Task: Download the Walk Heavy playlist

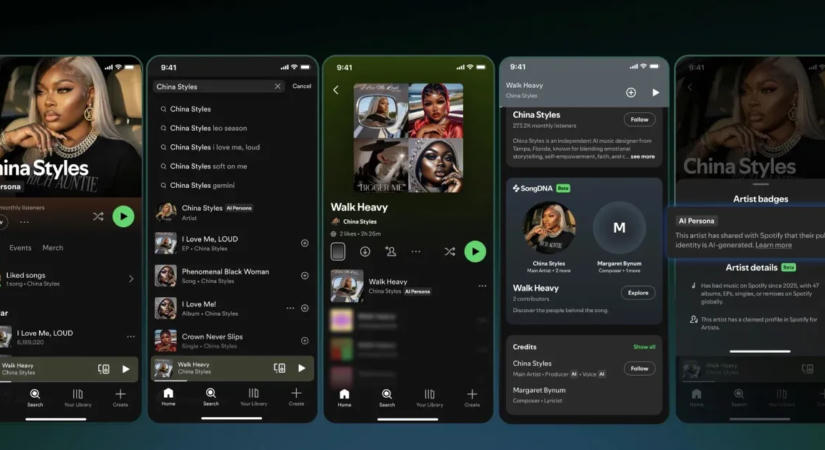Action: click(365, 252)
